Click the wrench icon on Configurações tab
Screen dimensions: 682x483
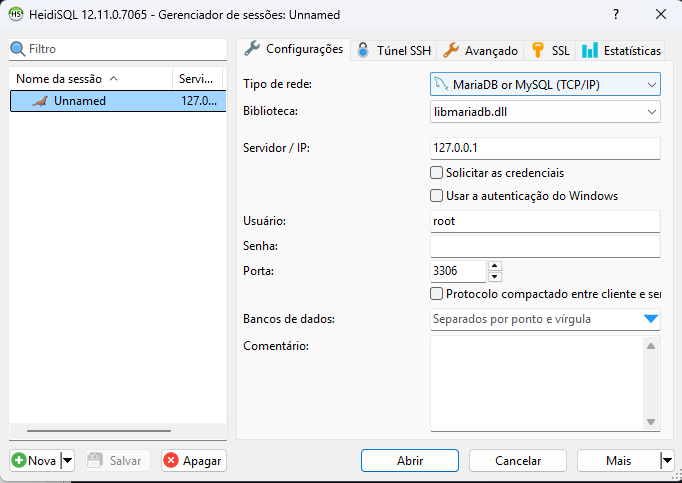coord(252,48)
